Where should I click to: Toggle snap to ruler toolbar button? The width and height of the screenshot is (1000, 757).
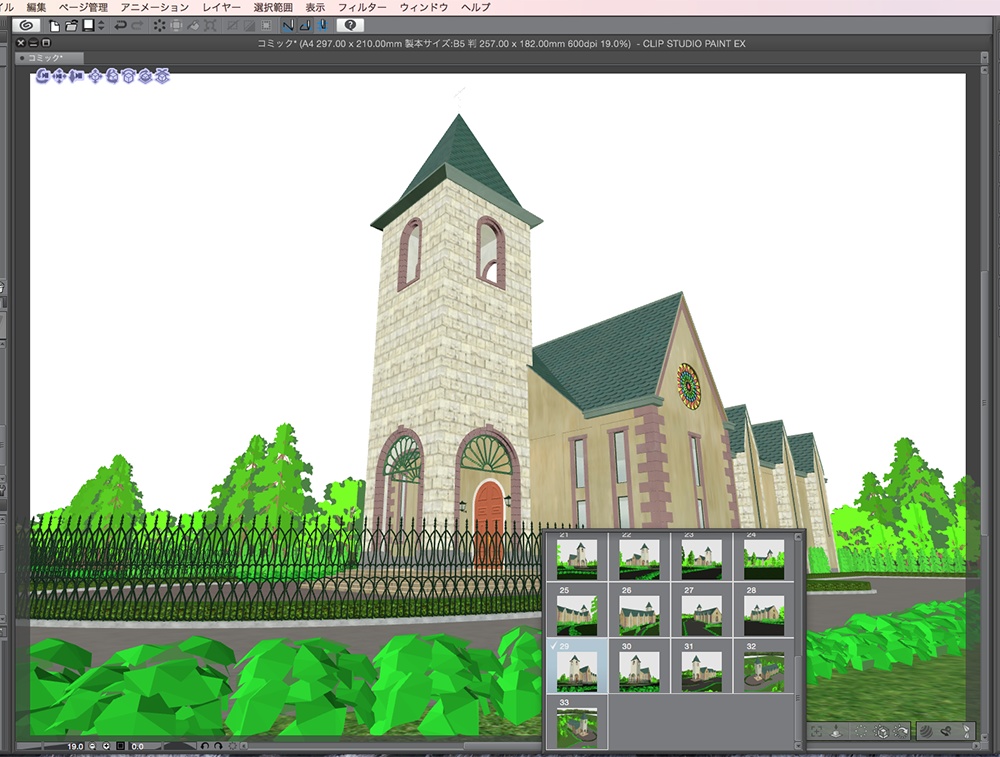[288, 25]
